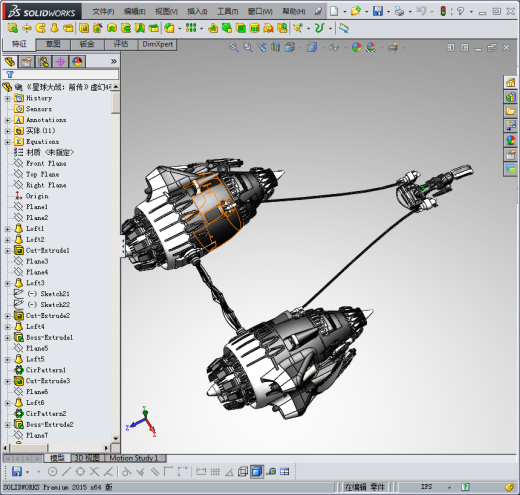Viewport: 520px width, 495px height.
Task: Click the Zoom to Fit magnifier icon
Action: (234, 48)
